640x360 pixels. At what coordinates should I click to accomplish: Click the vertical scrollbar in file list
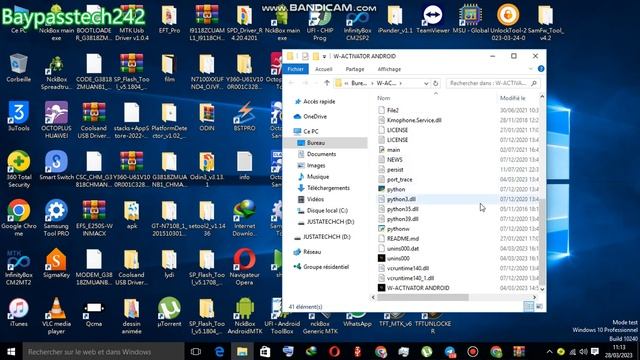click(x=542, y=241)
